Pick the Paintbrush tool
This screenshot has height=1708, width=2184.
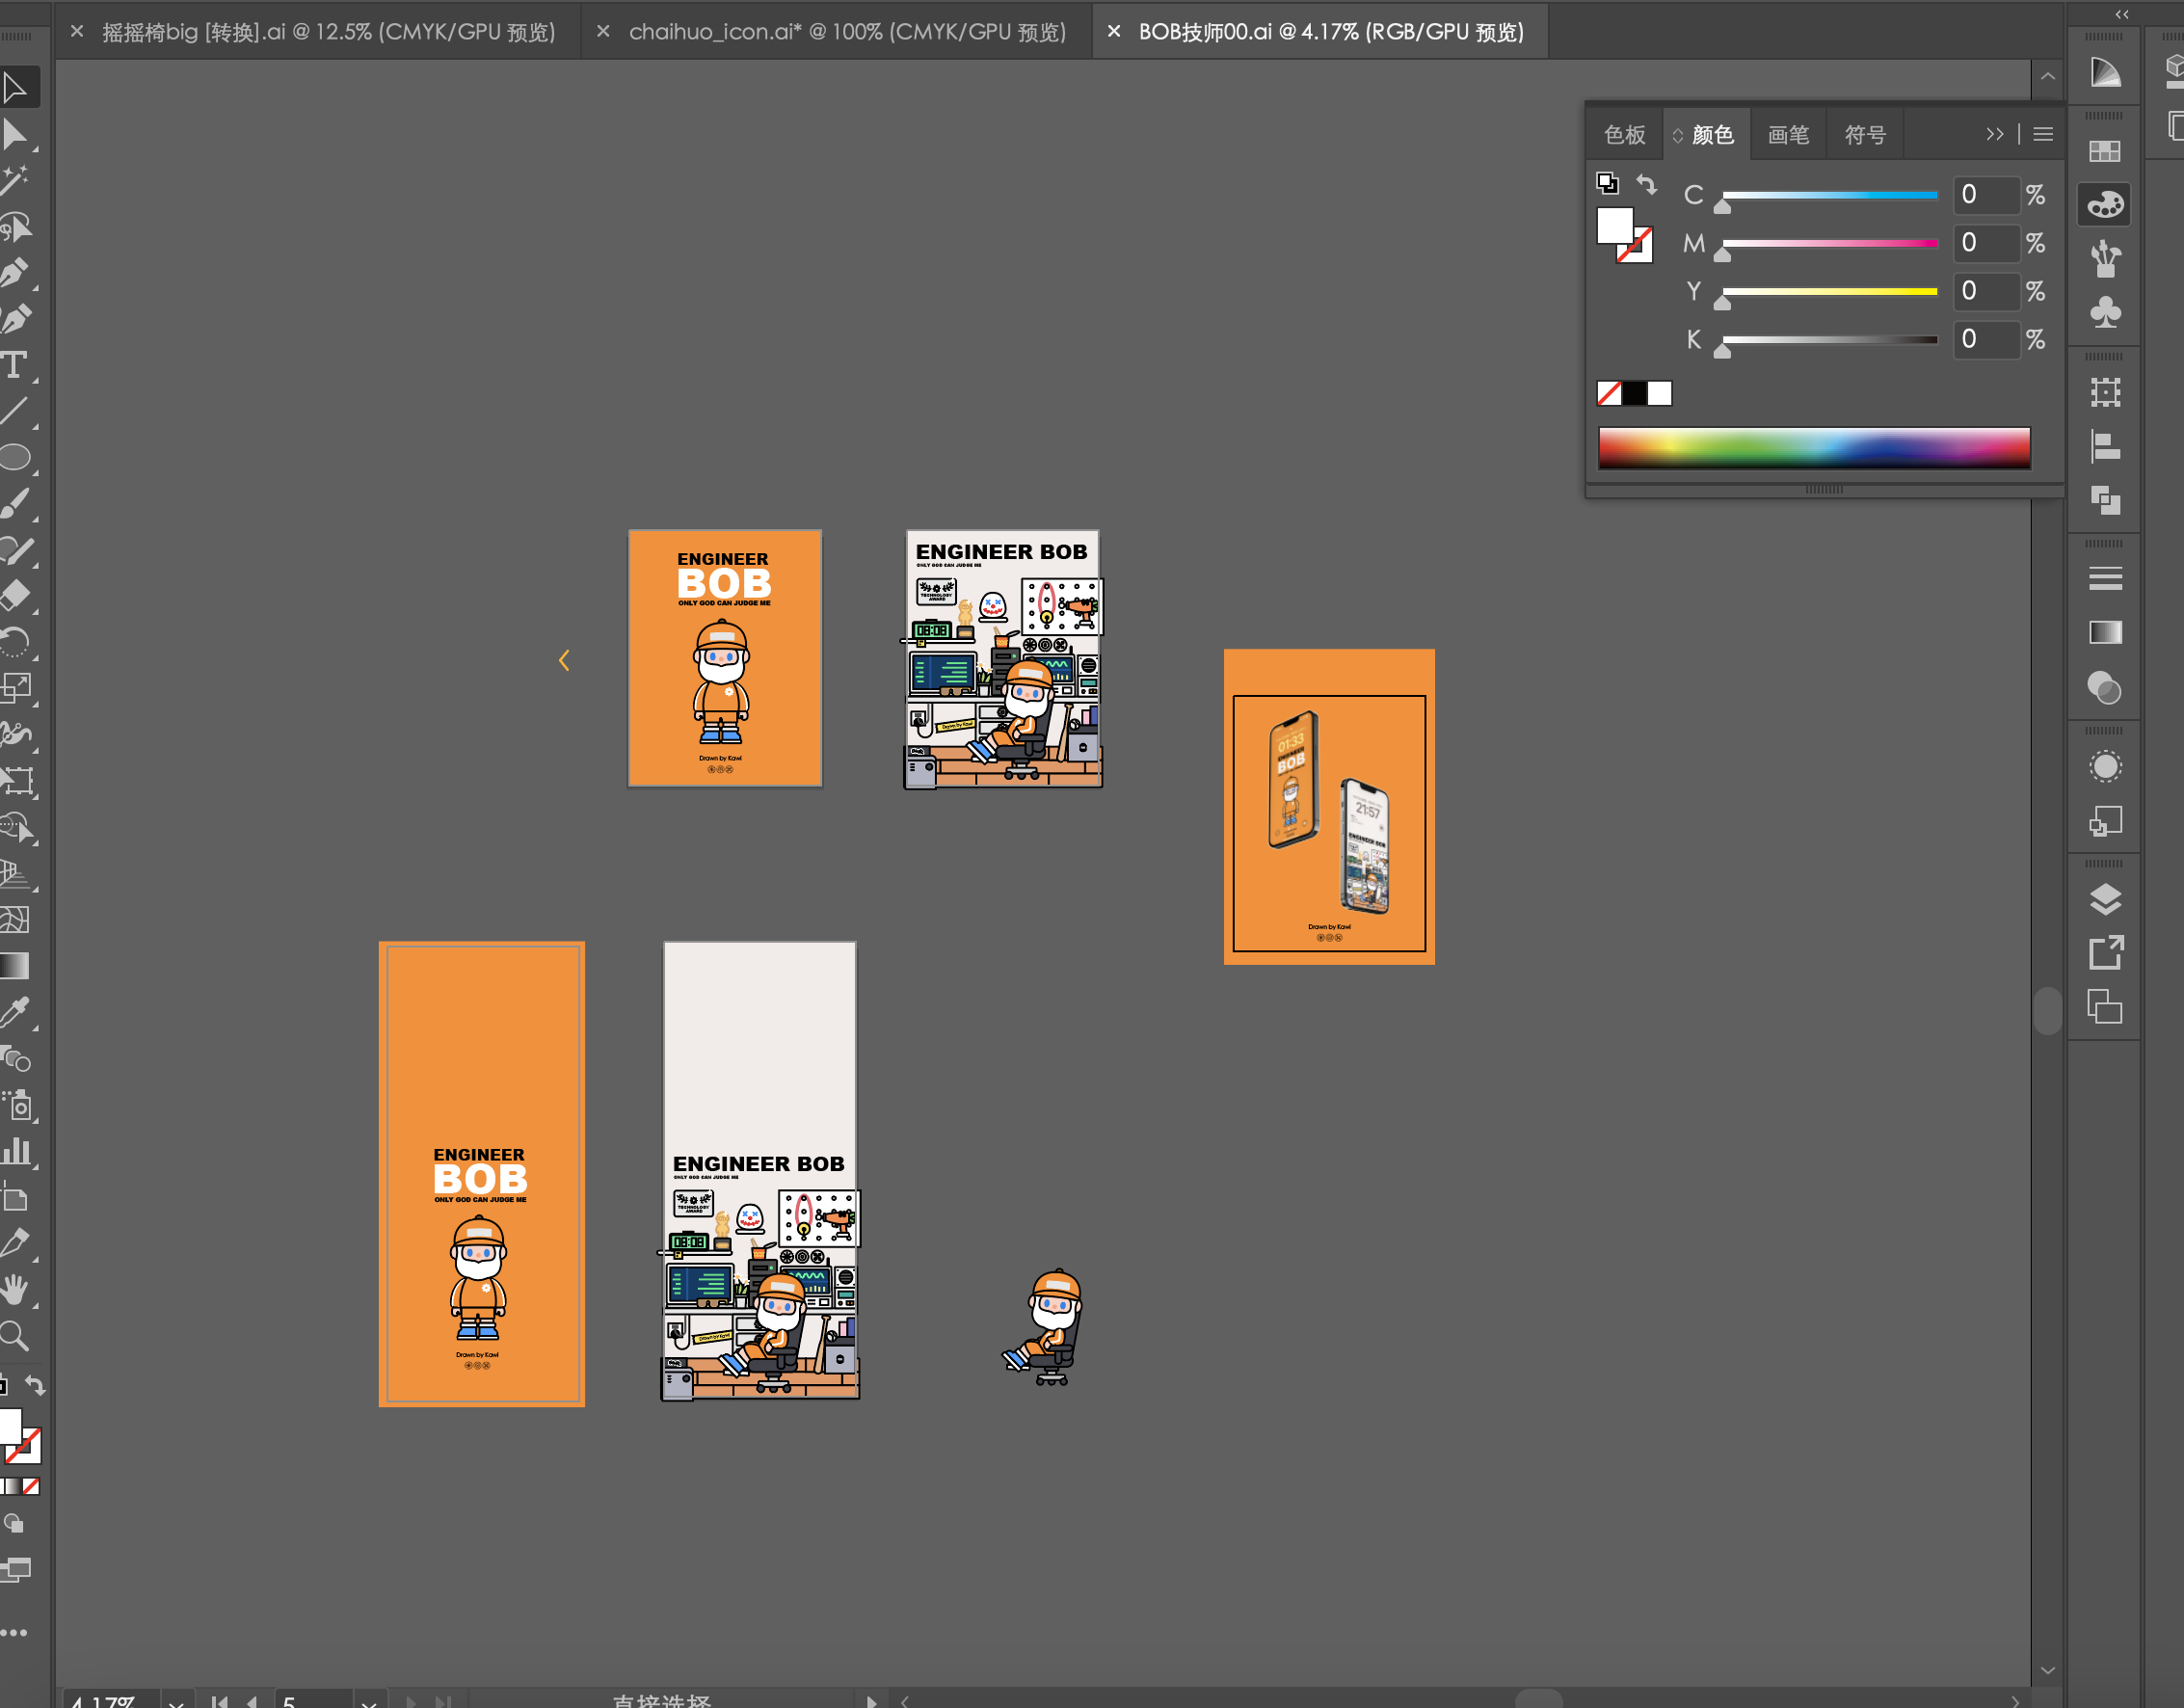[x=15, y=503]
